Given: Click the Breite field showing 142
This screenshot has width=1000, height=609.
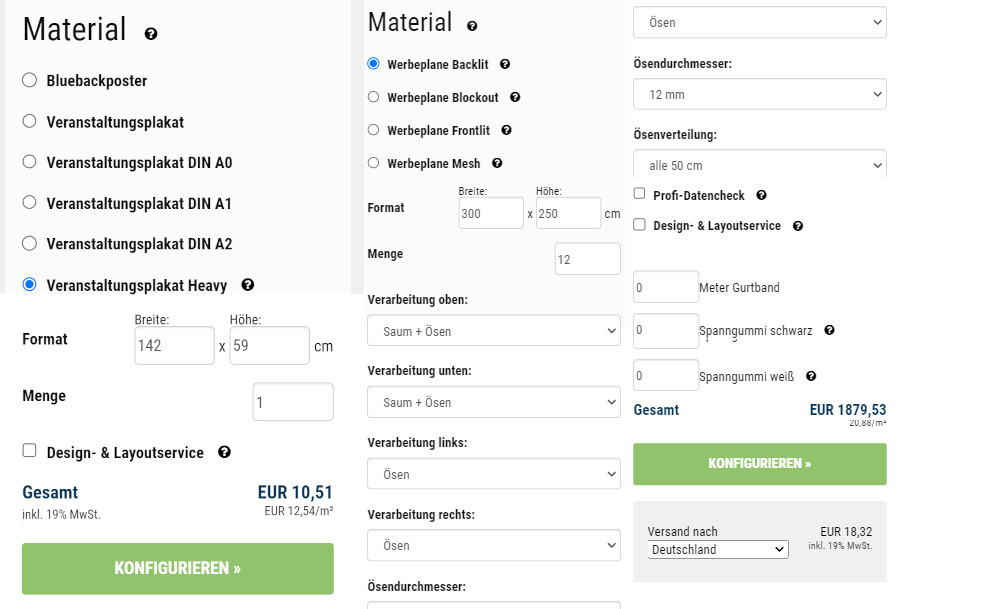Looking at the screenshot, I should point(174,345).
